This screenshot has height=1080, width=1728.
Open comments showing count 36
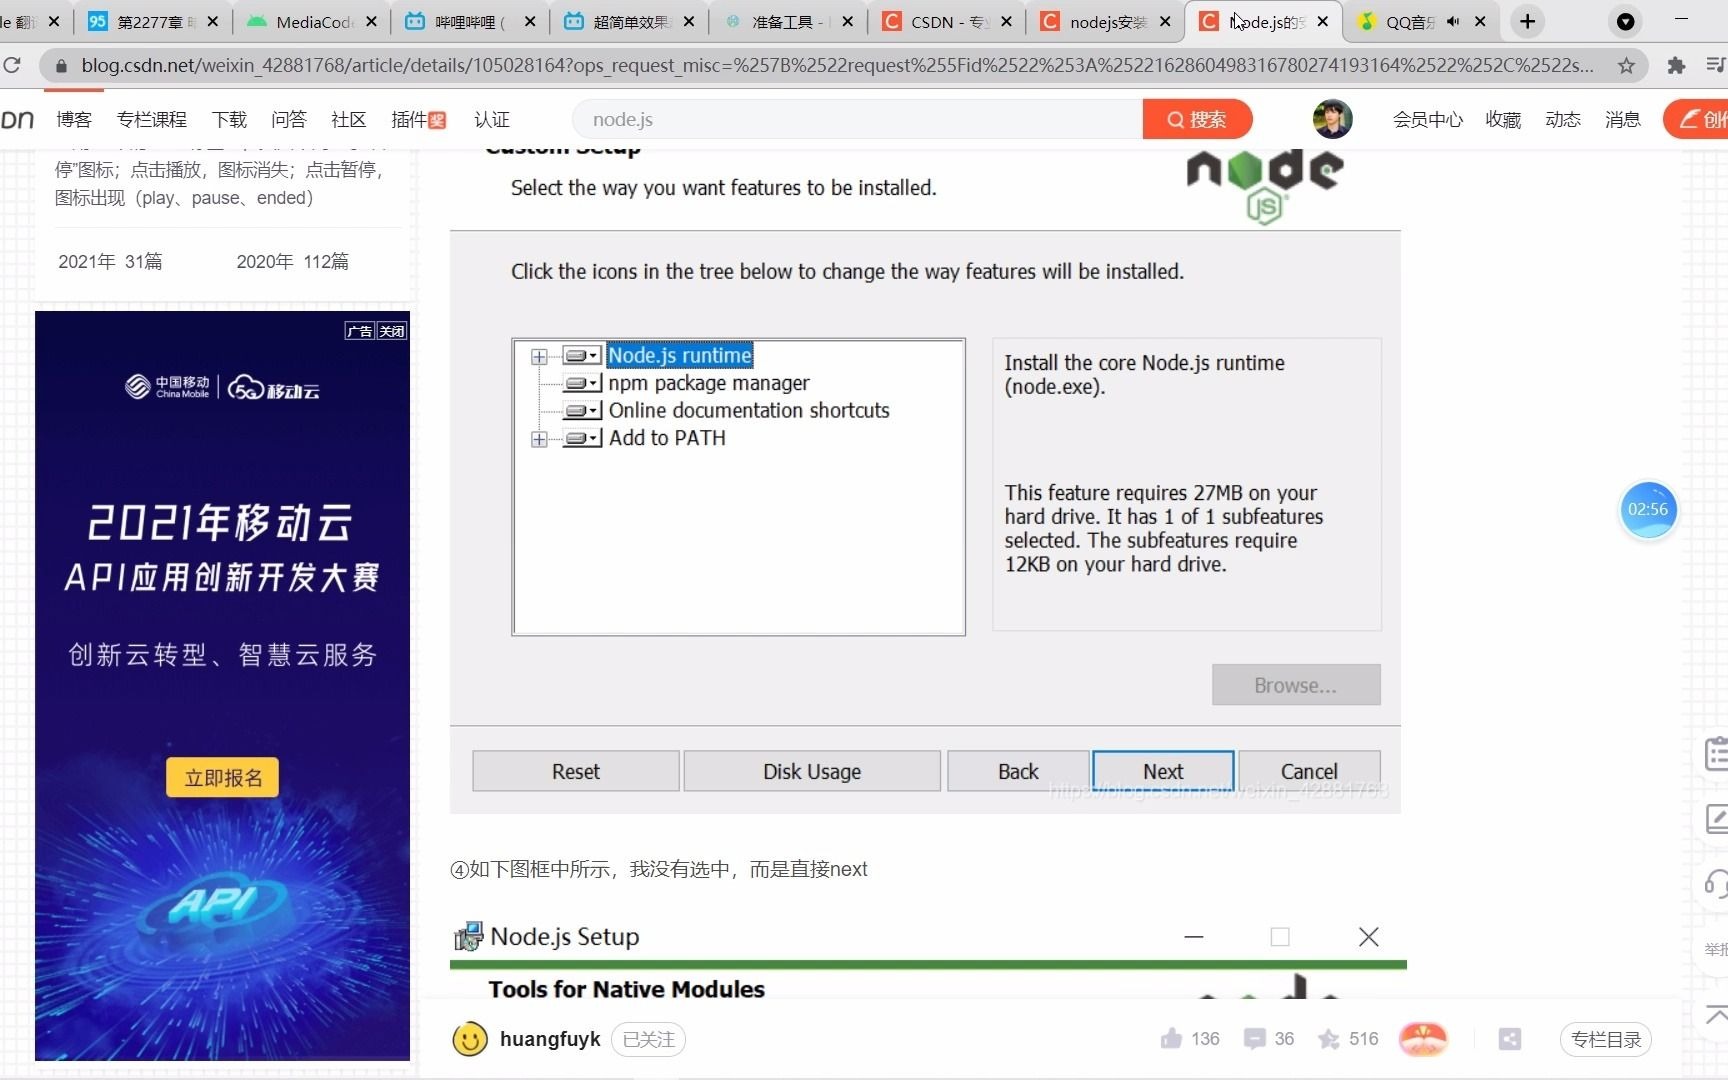(1254, 1039)
